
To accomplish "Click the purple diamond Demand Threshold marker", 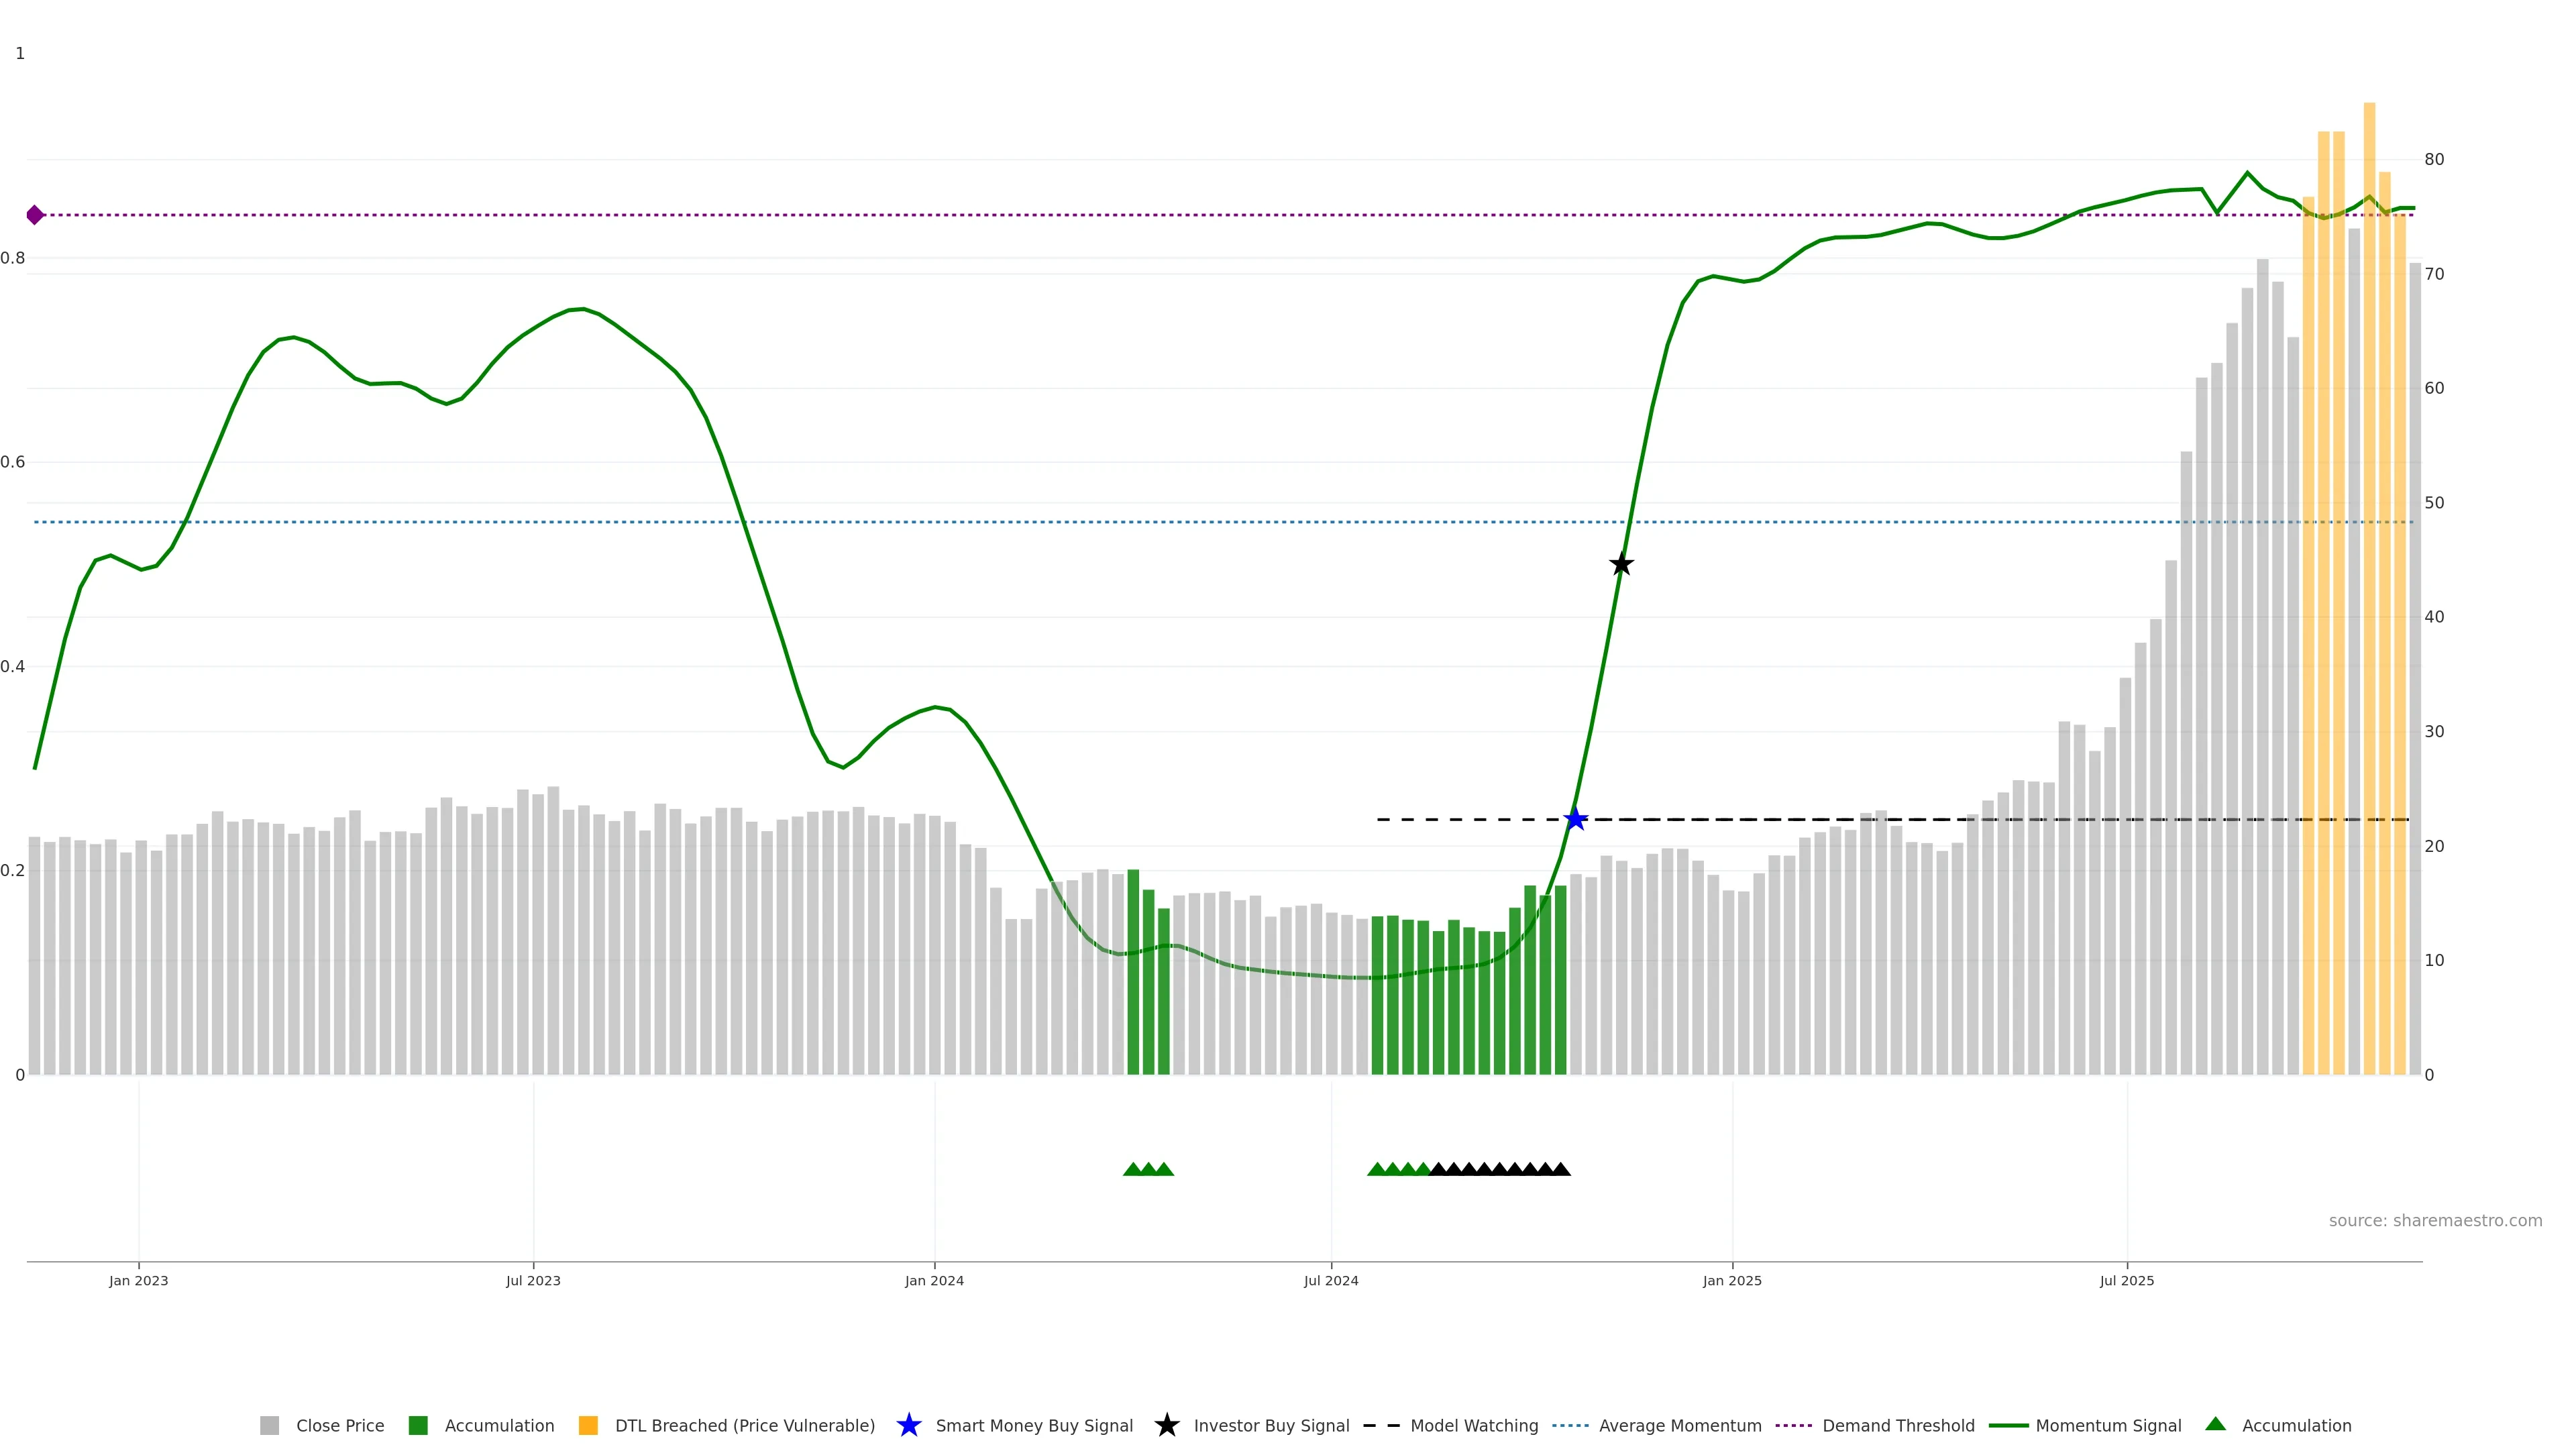I will coord(35,215).
